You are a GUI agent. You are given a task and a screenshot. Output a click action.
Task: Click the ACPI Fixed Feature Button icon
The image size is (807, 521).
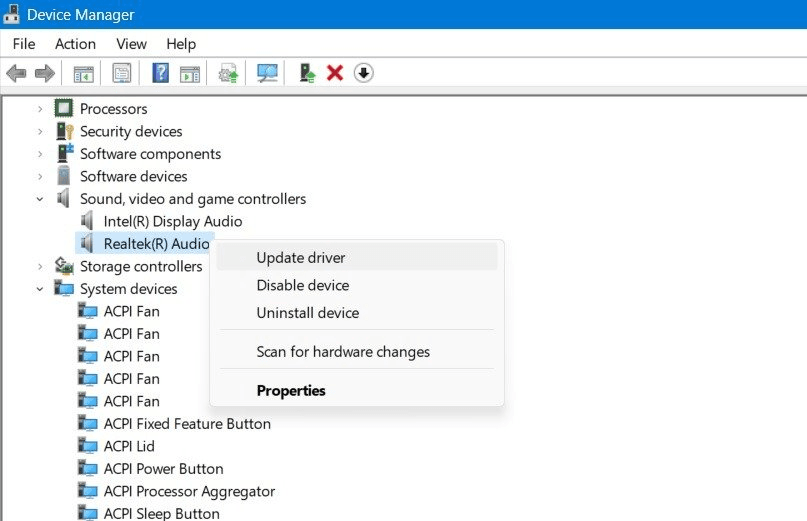87,423
